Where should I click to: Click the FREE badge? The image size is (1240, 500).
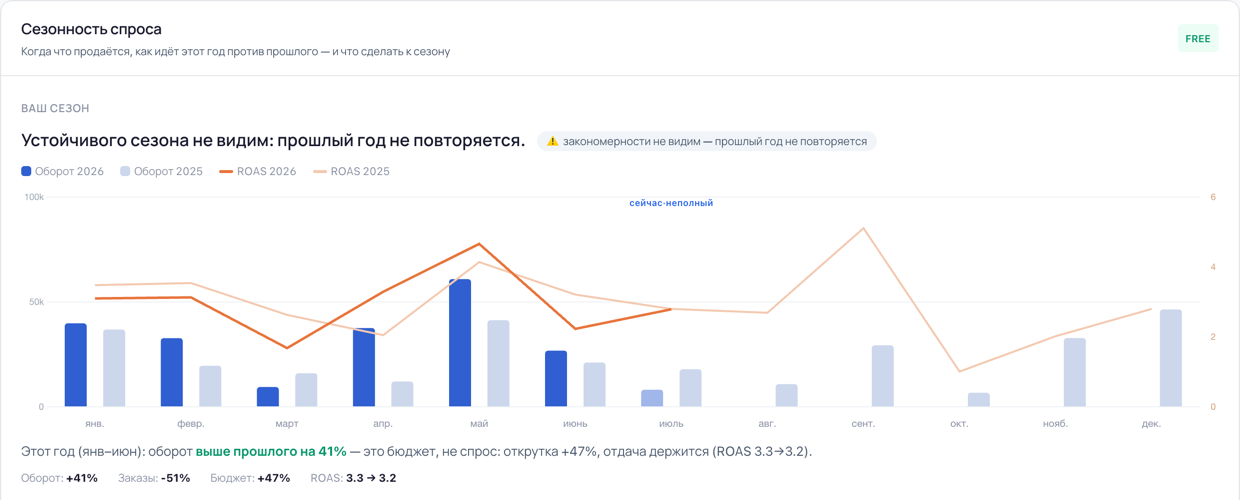coord(1198,39)
